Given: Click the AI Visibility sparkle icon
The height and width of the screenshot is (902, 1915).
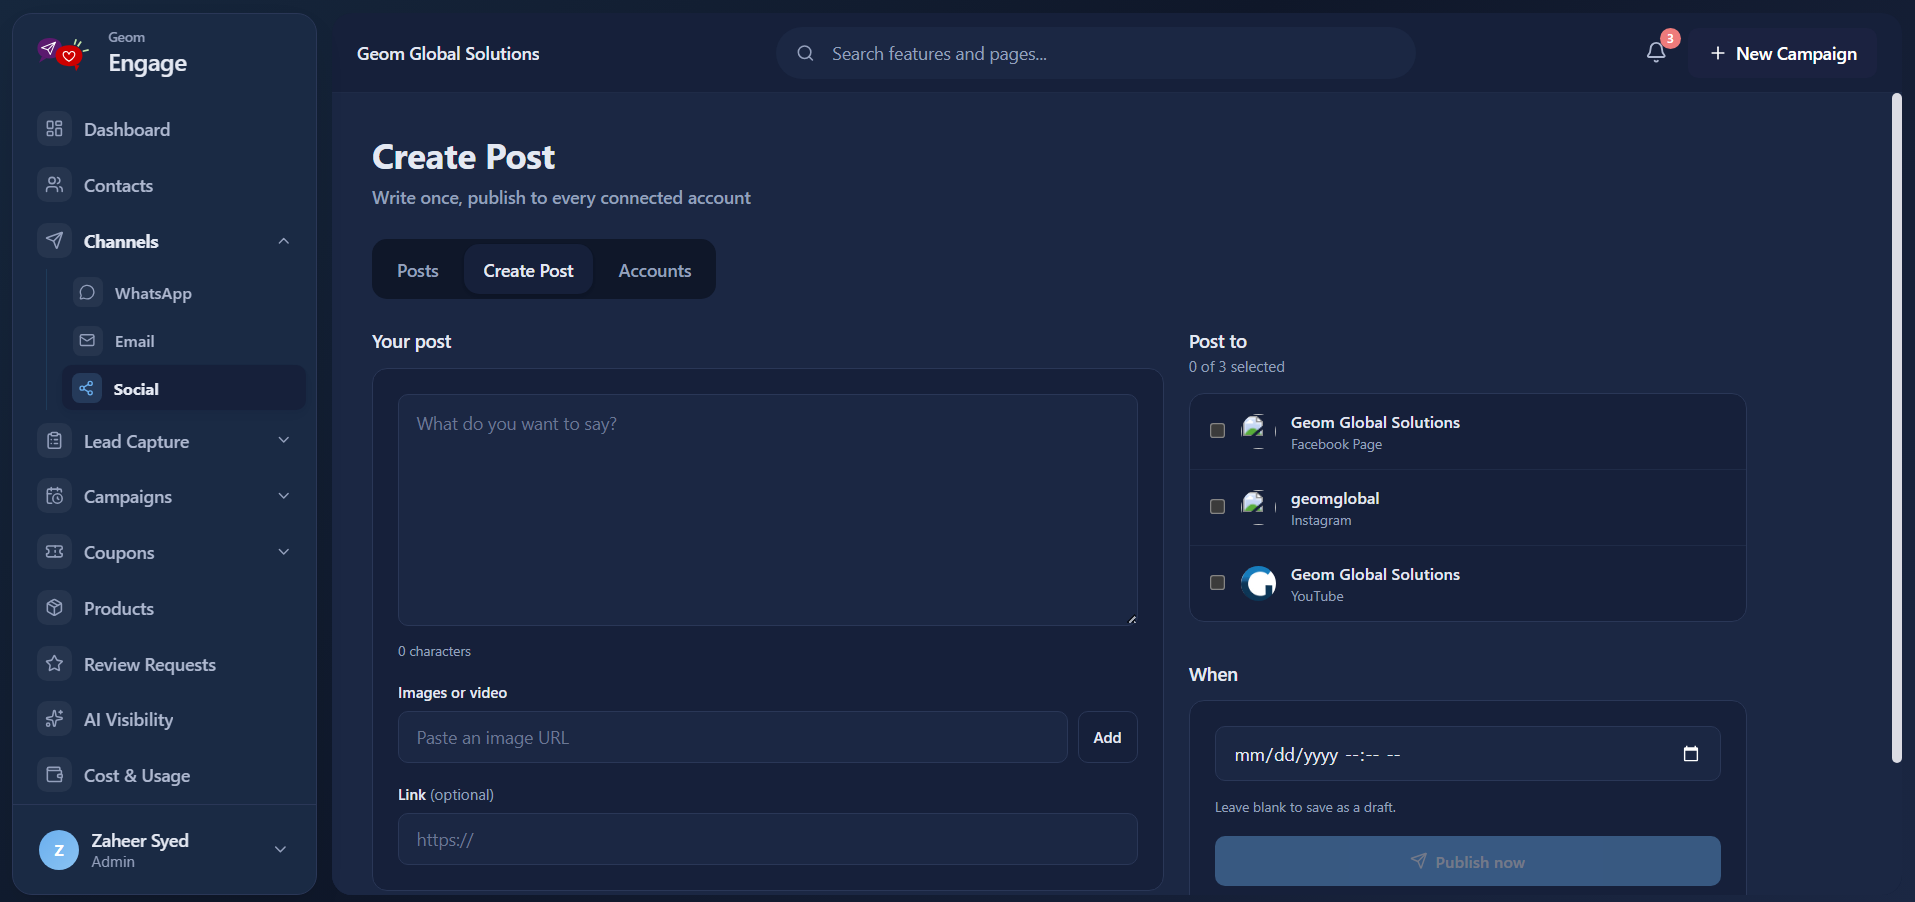Looking at the screenshot, I should (x=55, y=719).
